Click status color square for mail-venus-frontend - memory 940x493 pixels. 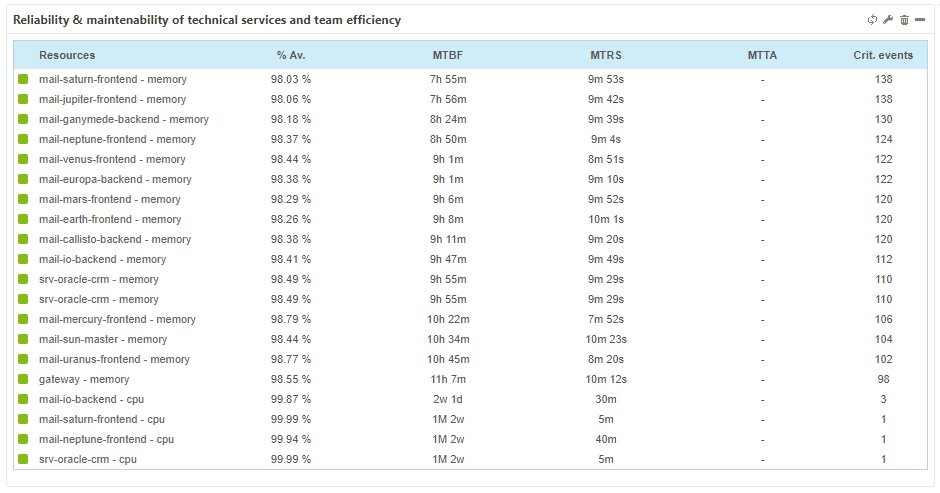(x=23, y=159)
